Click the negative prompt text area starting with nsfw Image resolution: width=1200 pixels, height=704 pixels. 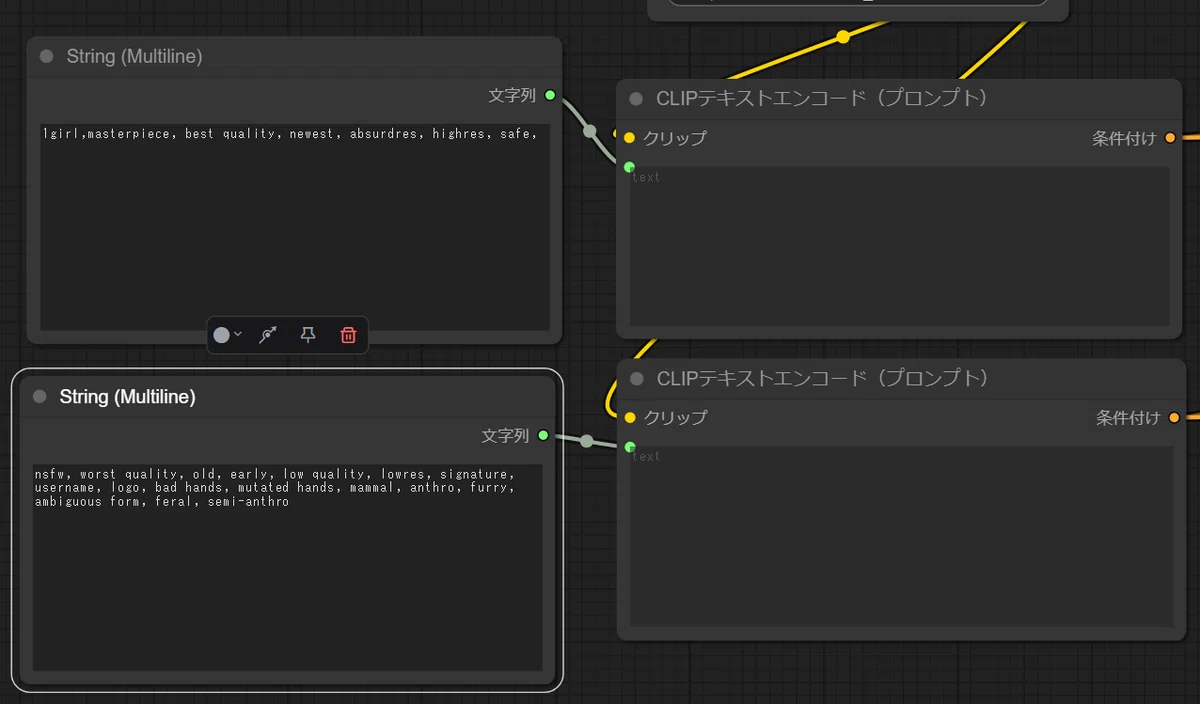[288, 567]
